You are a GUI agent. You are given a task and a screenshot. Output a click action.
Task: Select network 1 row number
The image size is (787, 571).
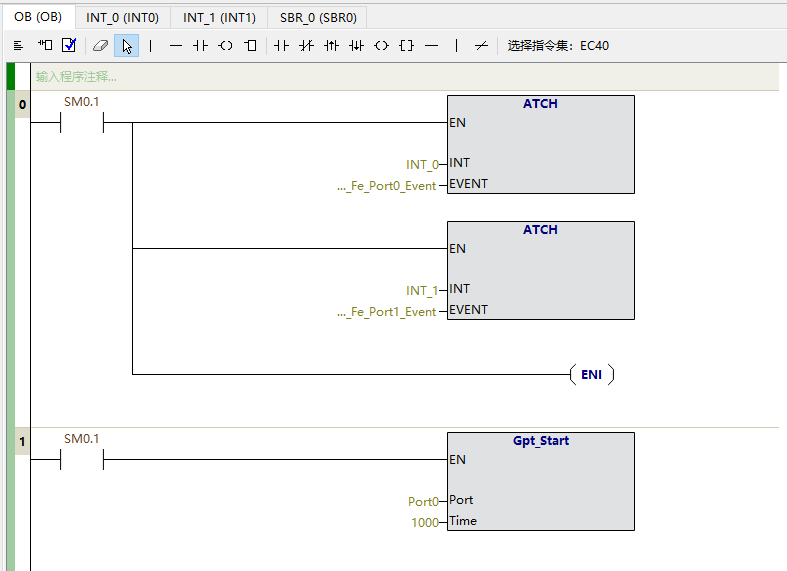click(x=22, y=441)
